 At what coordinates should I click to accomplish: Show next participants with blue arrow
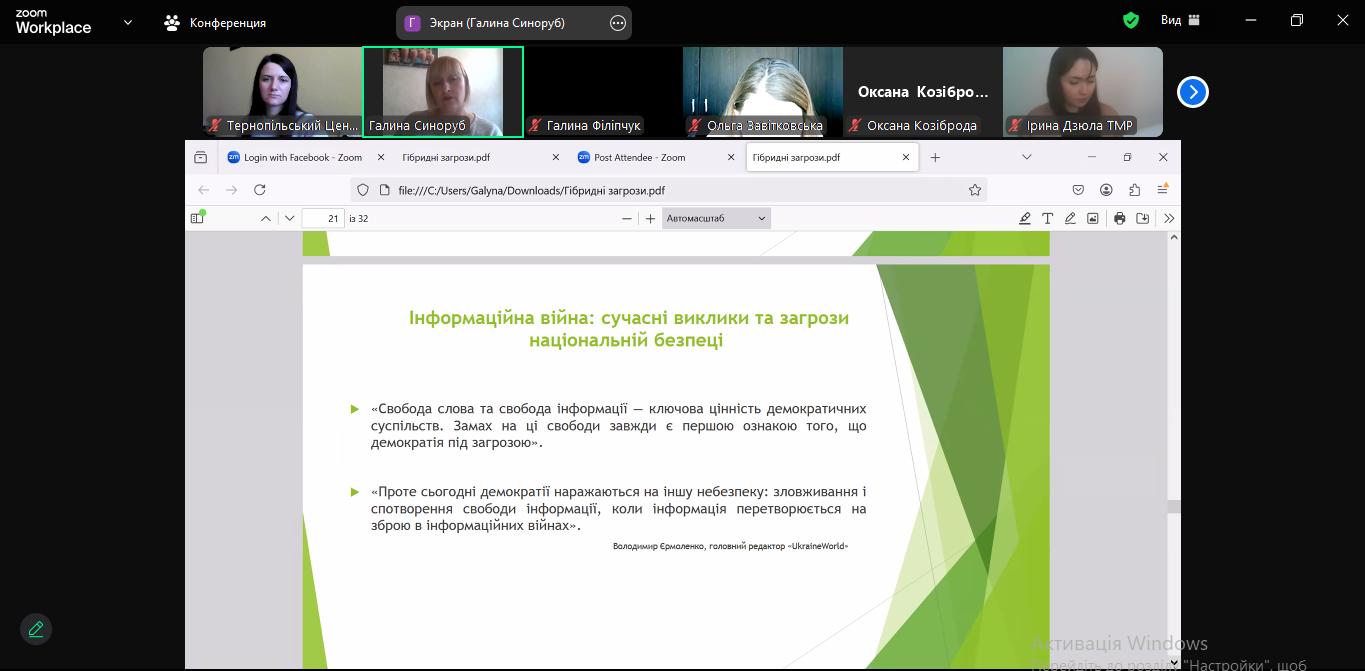pyautogui.click(x=1192, y=92)
